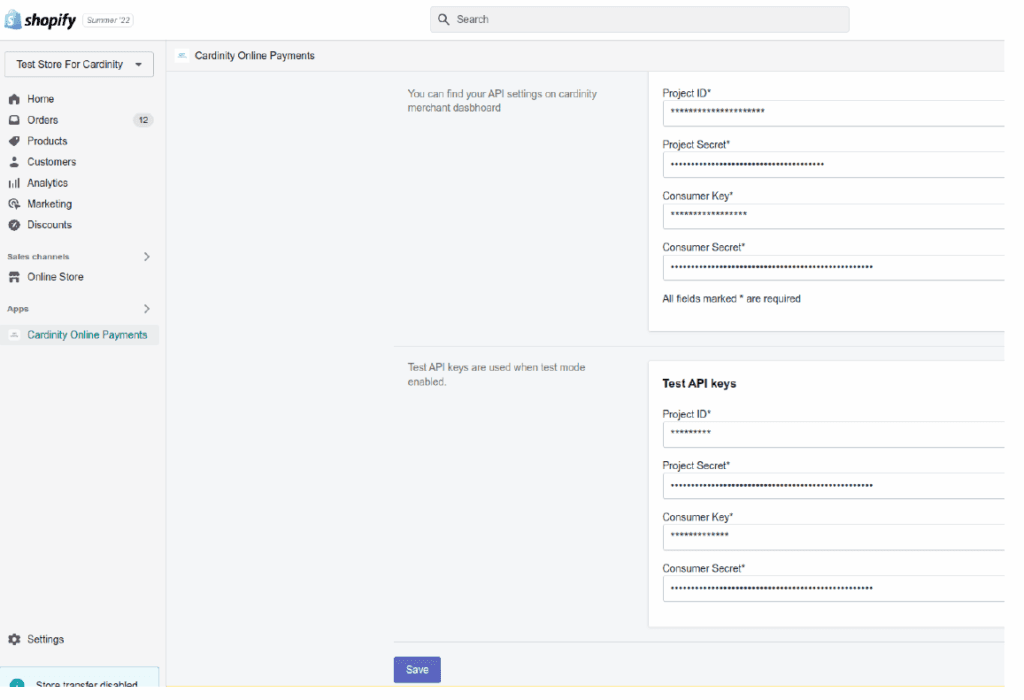Click the Orders inbox icon

click(14, 120)
